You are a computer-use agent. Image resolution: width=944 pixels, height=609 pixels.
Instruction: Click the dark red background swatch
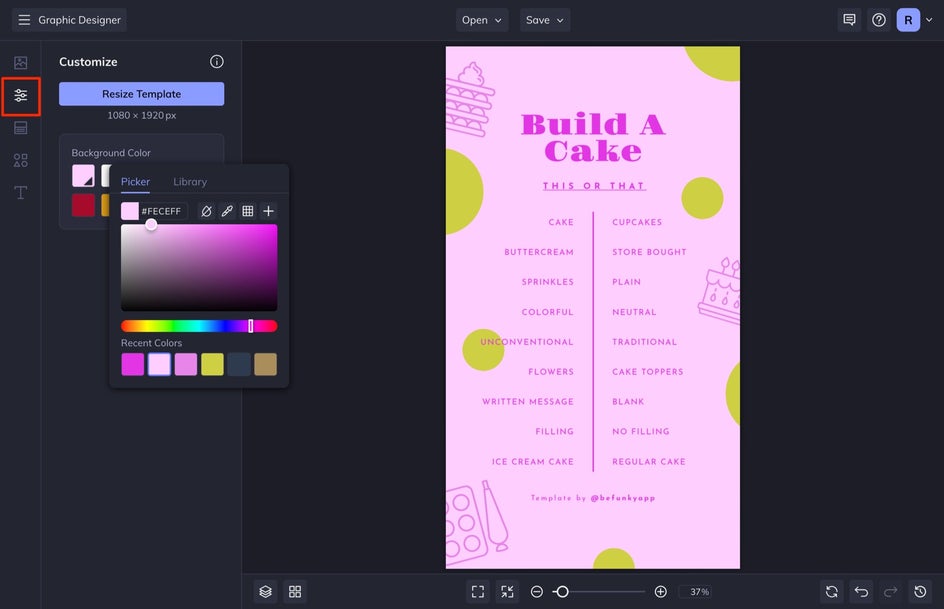83,205
